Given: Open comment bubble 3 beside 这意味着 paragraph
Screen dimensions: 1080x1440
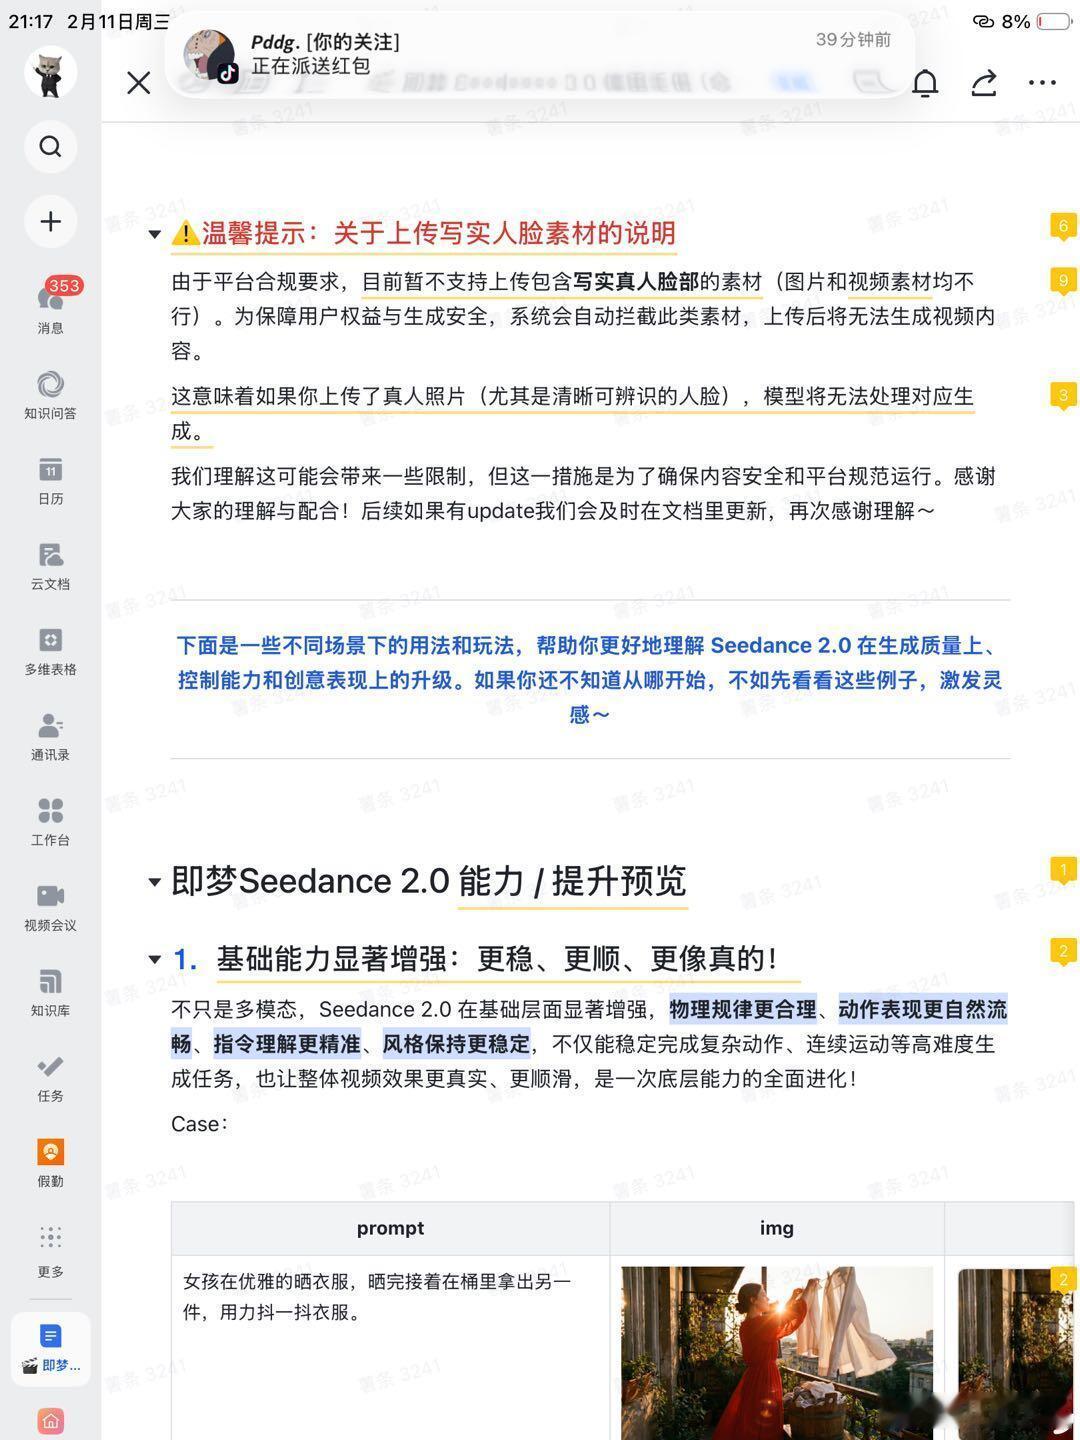Looking at the screenshot, I should [x=1063, y=396].
